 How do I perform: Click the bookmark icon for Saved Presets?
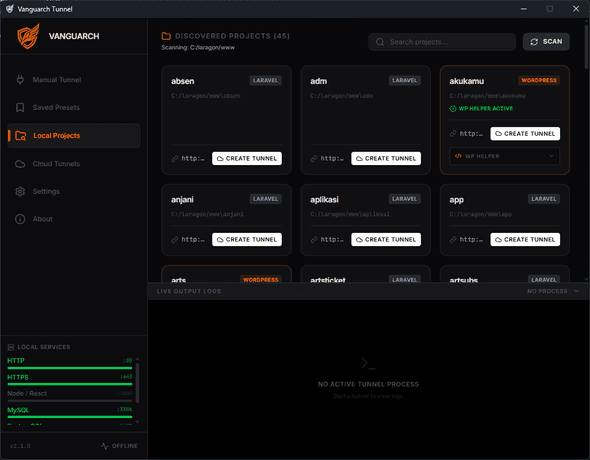tap(20, 108)
